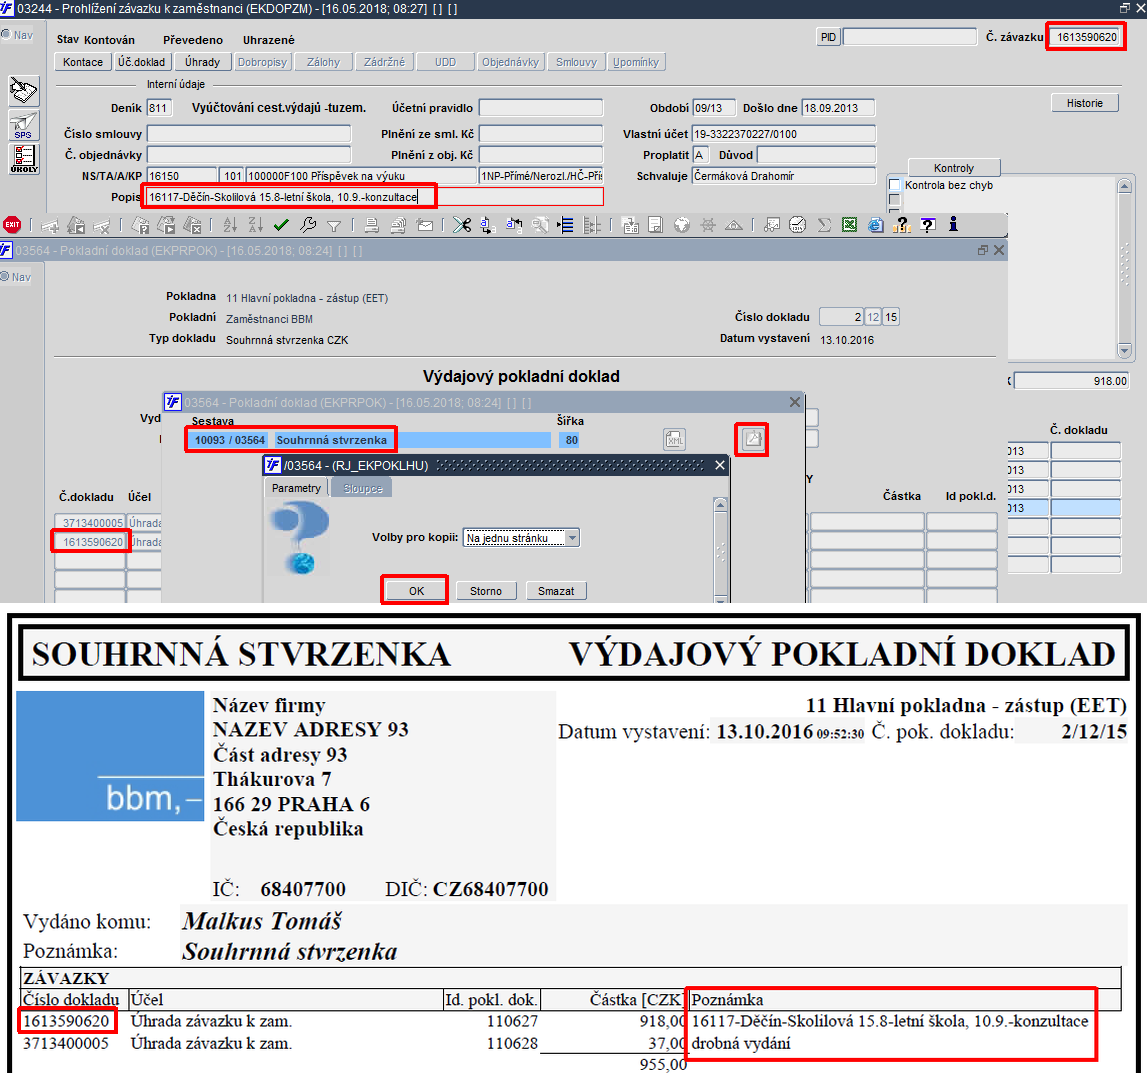Click the Šířka value 80
This screenshot has height=1073, width=1147.
click(x=571, y=440)
